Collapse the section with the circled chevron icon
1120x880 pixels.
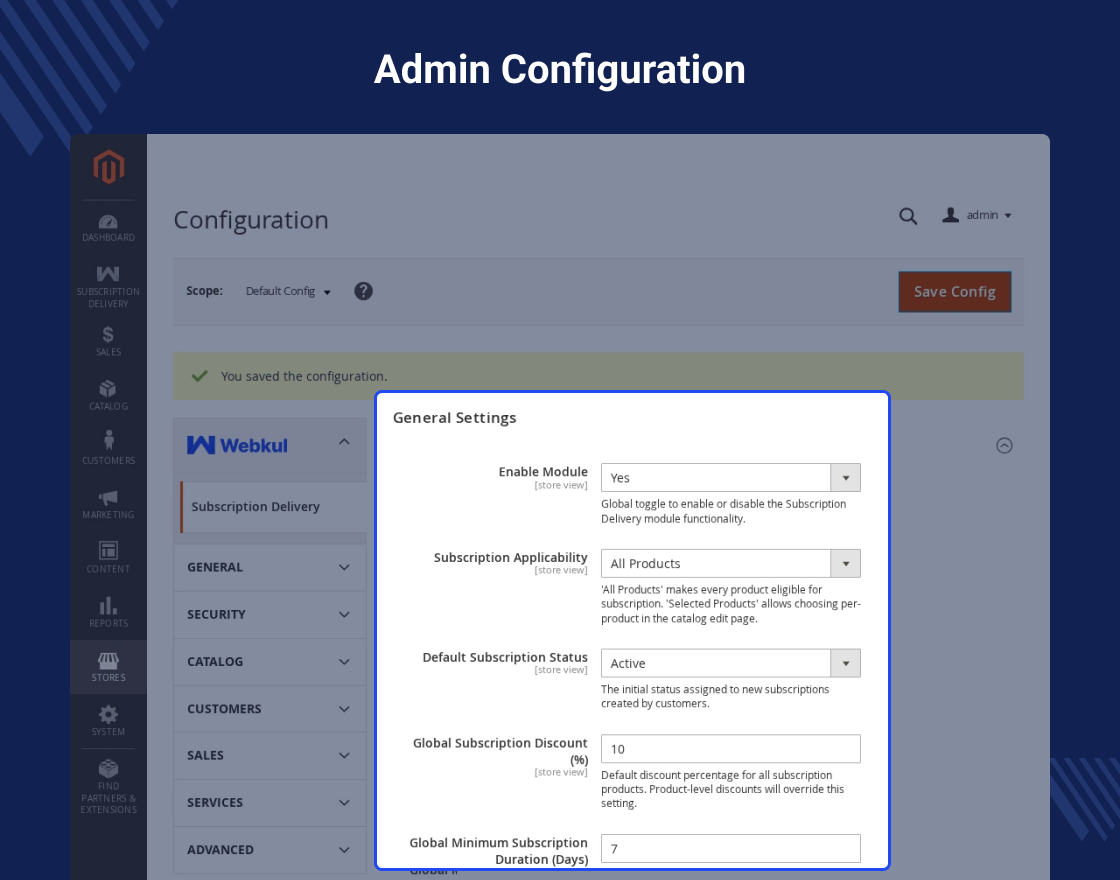[x=1004, y=446]
